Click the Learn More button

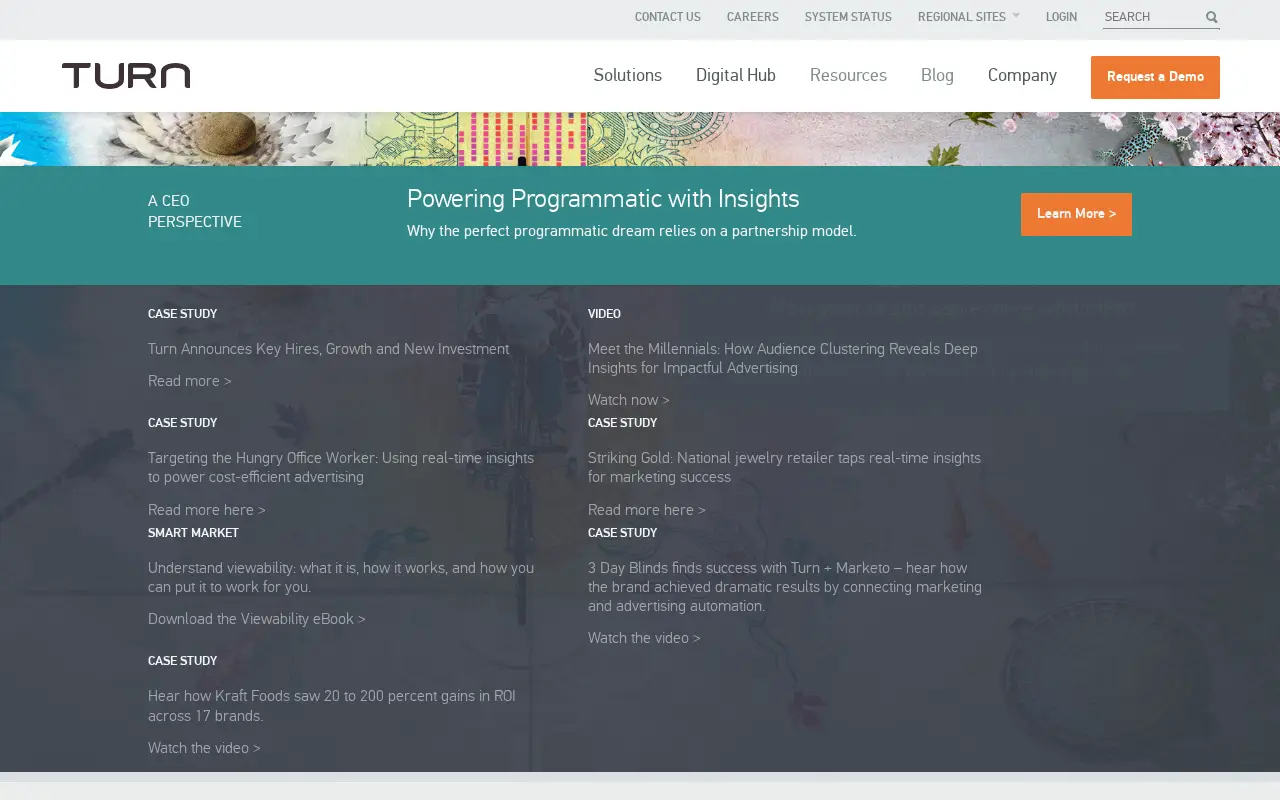[x=1076, y=214]
